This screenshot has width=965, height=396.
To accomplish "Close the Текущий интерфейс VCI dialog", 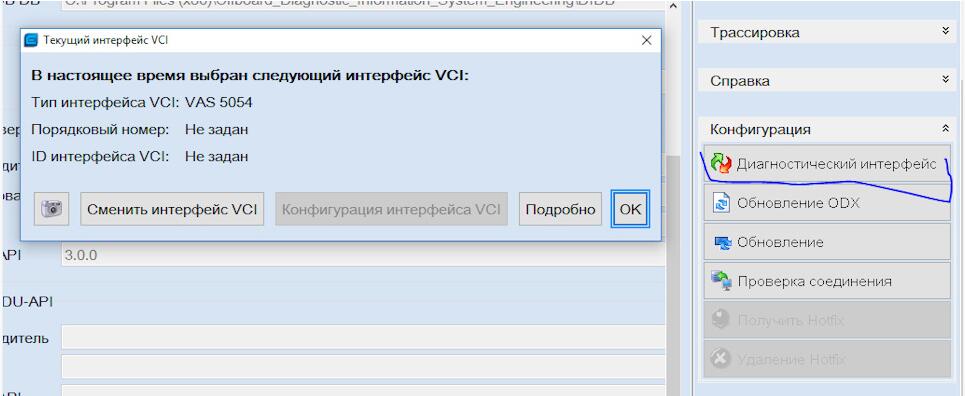I will point(646,41).
